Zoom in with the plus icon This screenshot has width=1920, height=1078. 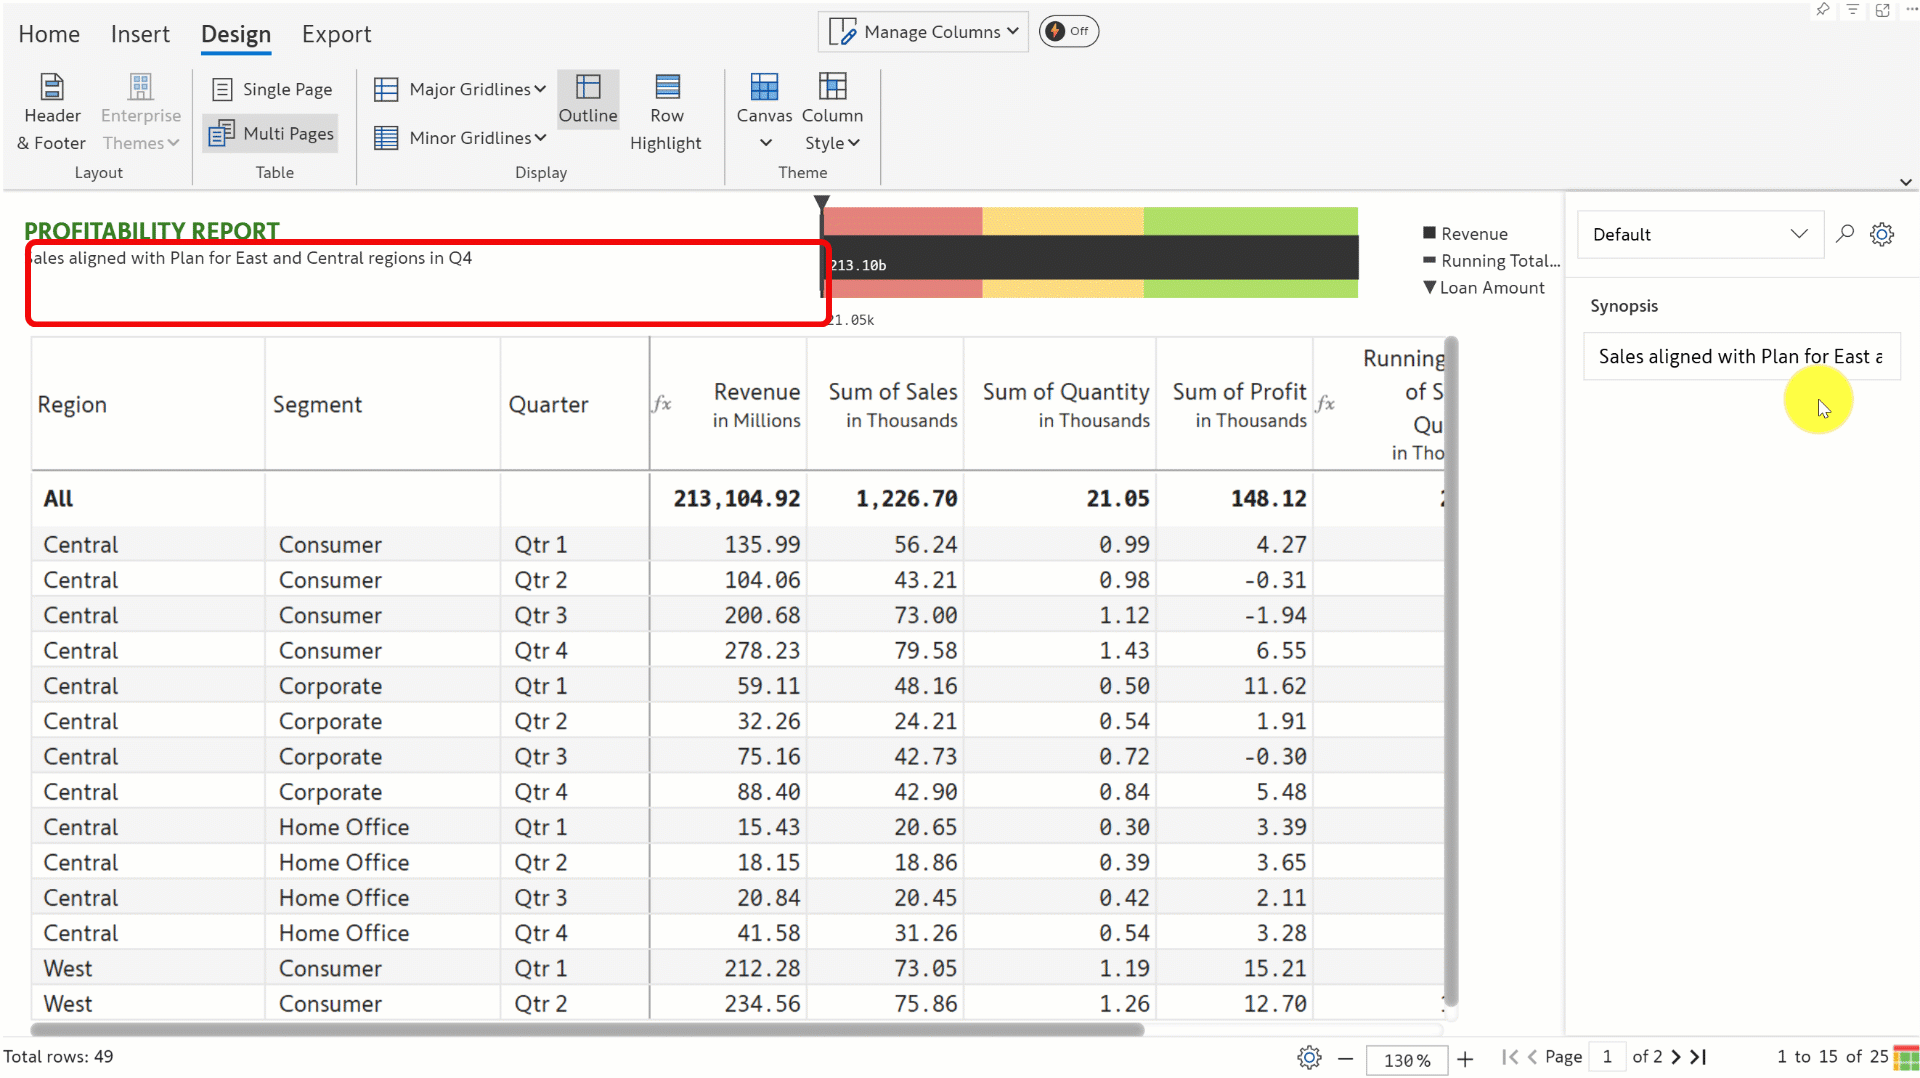(x=1465, y=1059)
